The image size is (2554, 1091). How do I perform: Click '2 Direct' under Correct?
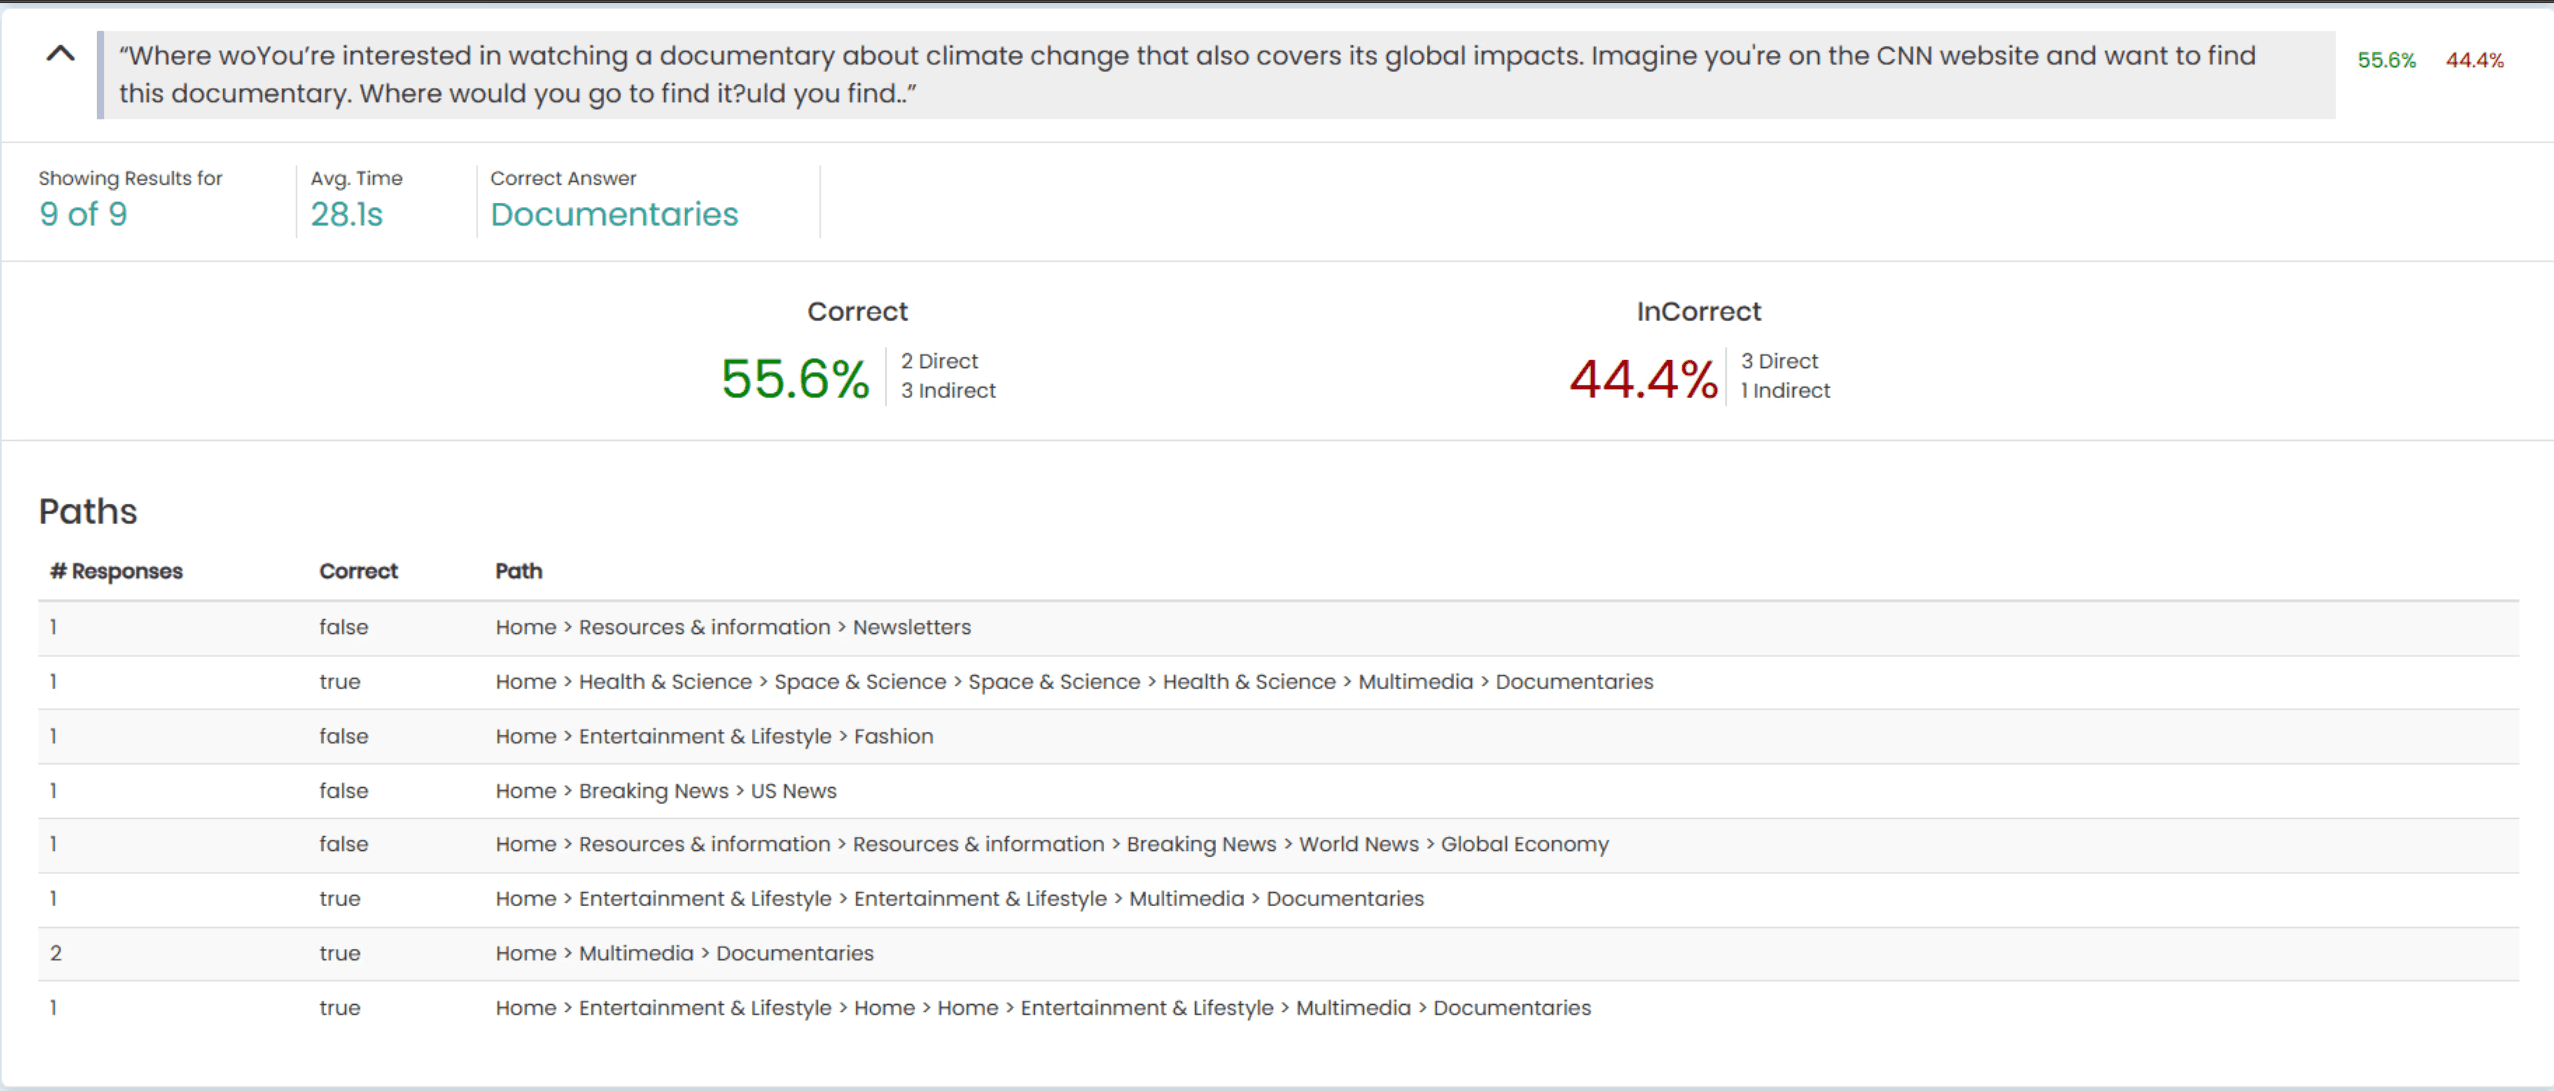[x=939, y=361]
